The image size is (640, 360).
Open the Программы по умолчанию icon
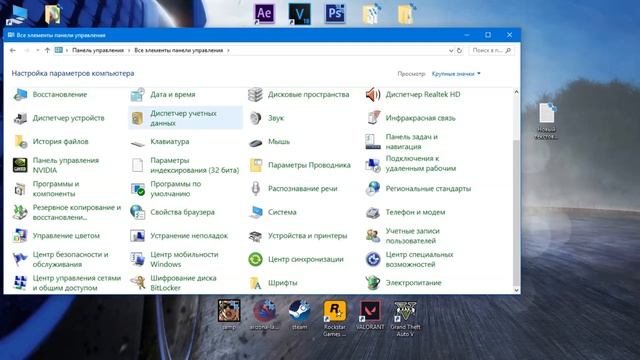(x=138, y=189)
